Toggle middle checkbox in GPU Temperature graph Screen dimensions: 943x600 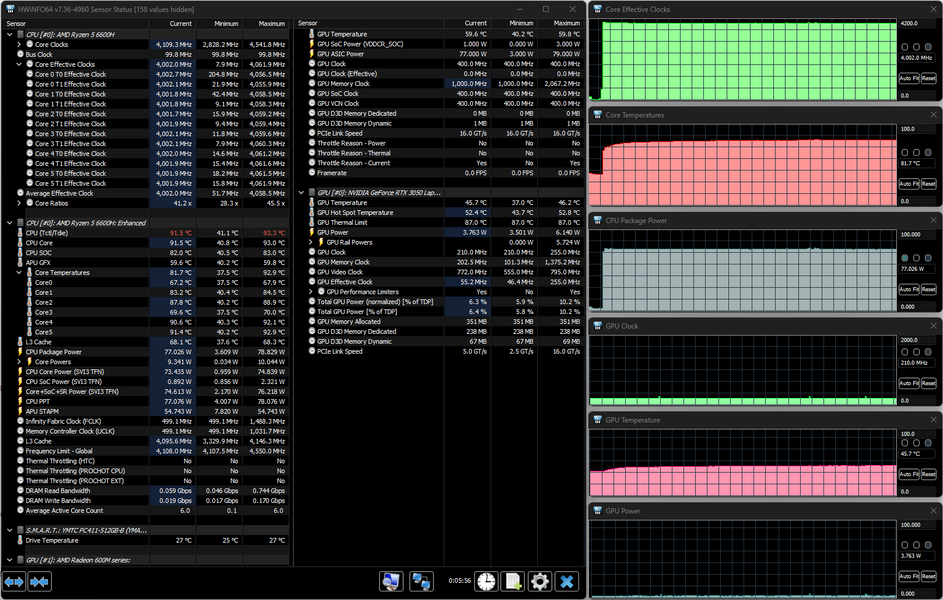tap(918, 442)
